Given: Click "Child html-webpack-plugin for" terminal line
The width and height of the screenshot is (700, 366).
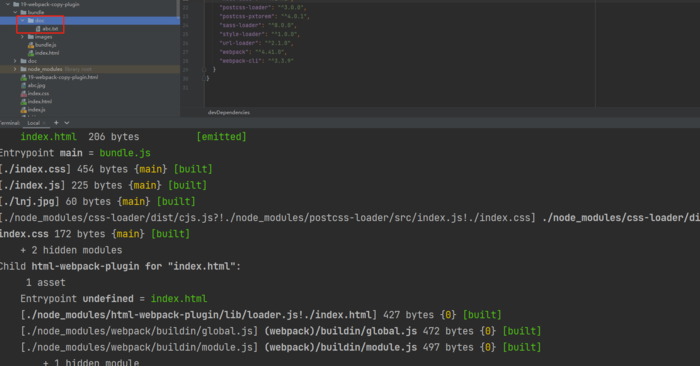Looking at the screenshot, I should tap(121, 266).
